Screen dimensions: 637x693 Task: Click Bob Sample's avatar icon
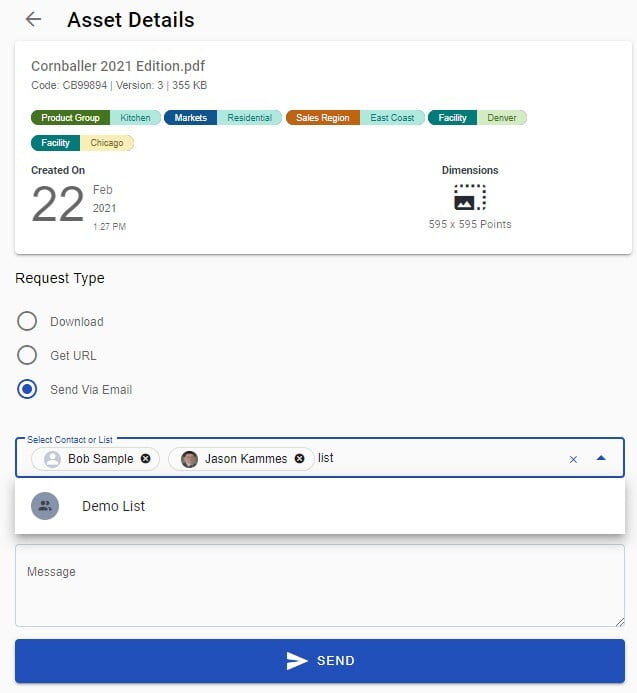tap(53, 459)
